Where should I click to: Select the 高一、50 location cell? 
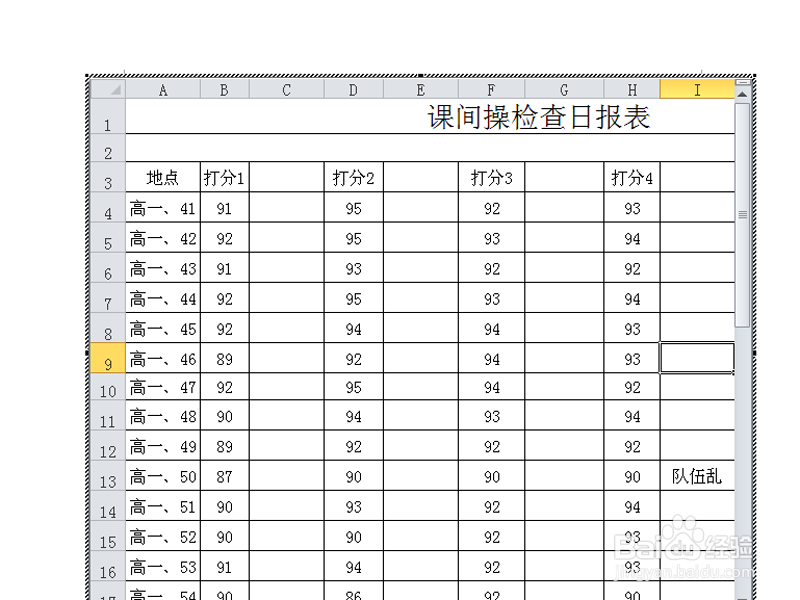click(163, 477)
